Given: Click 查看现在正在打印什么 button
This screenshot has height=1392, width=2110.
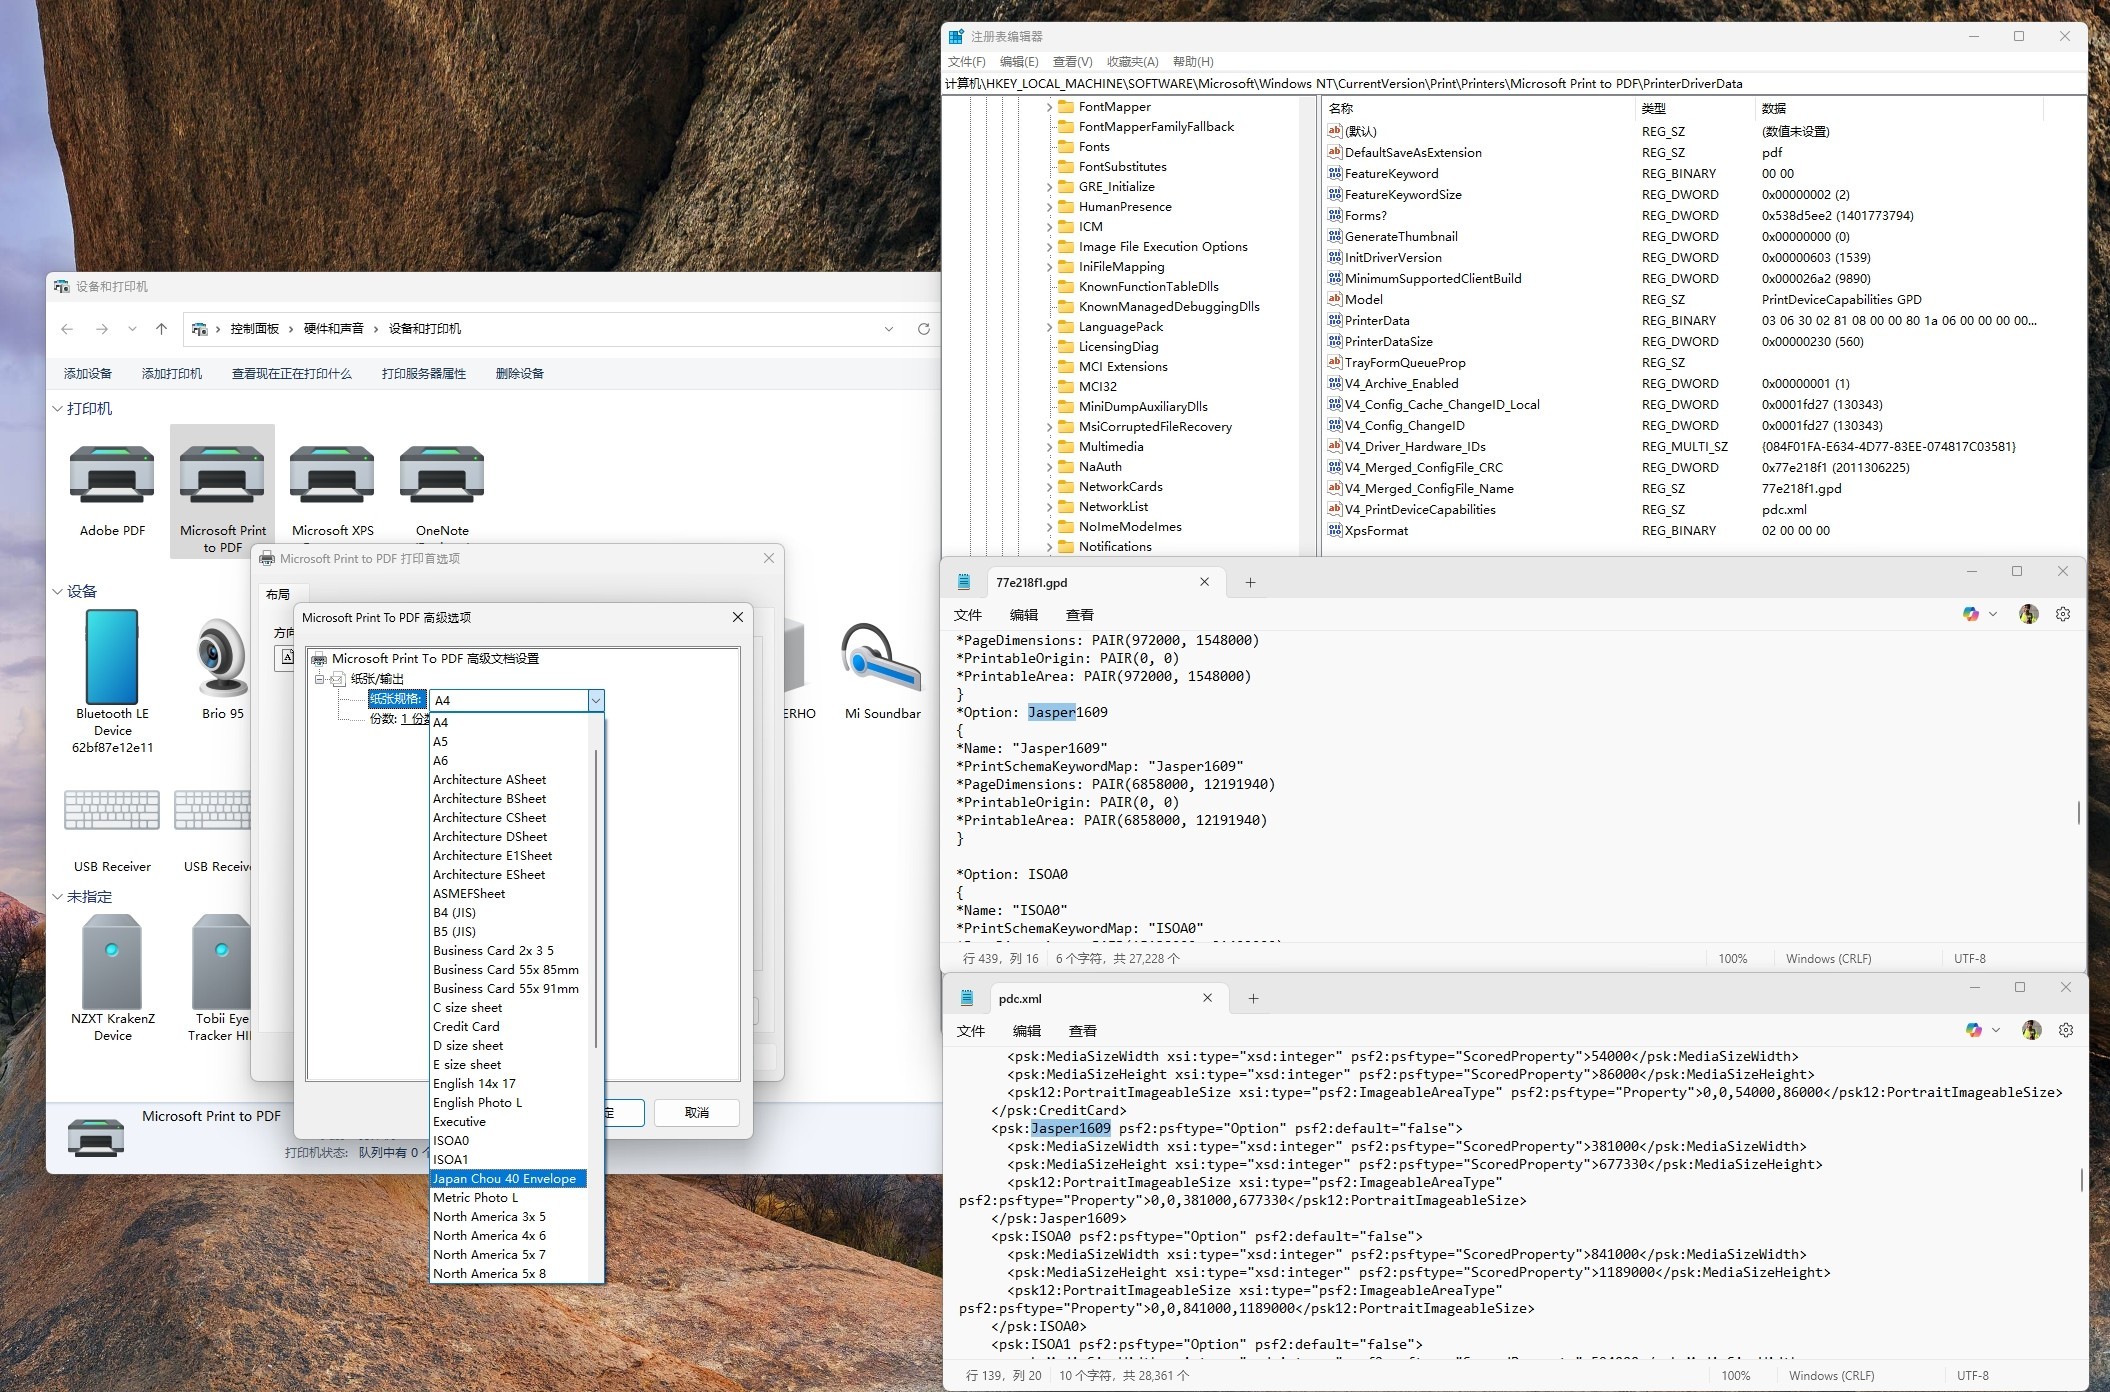Looking at the screenshot, I should pos(292,373).
